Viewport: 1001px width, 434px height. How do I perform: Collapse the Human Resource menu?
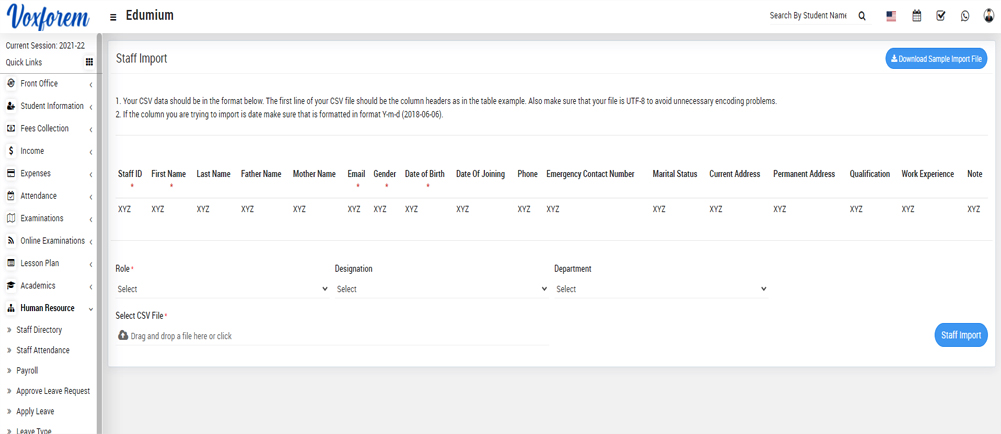coord(48,308)
